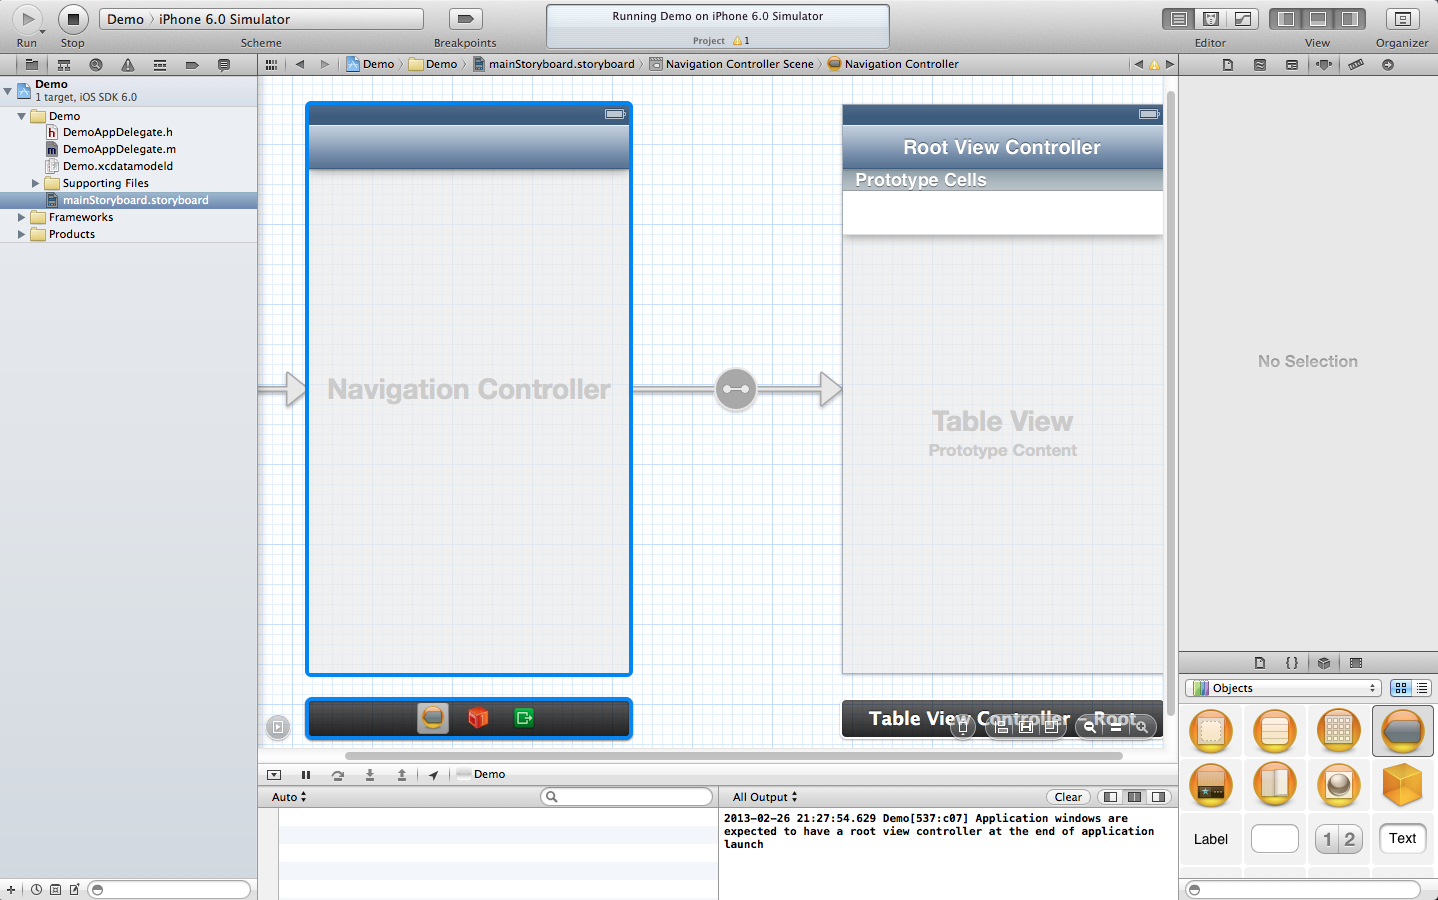Select the green Exit icon in scene dock
The image size is (1438, 900).
[x=524, y=718]
